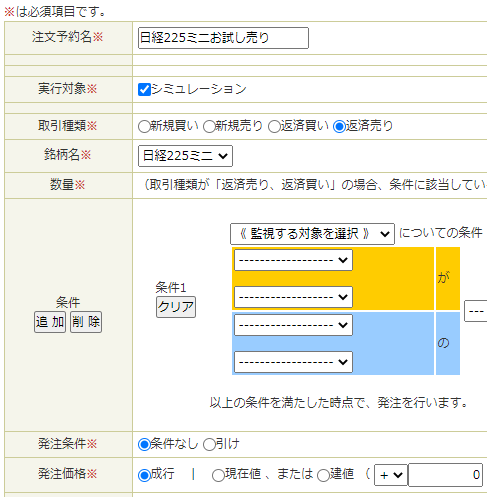Open the 監視する対象を選択 dropdown
The height and width of the screenshot is (497, 487).
pyautogui.click(x=312, y=234)
